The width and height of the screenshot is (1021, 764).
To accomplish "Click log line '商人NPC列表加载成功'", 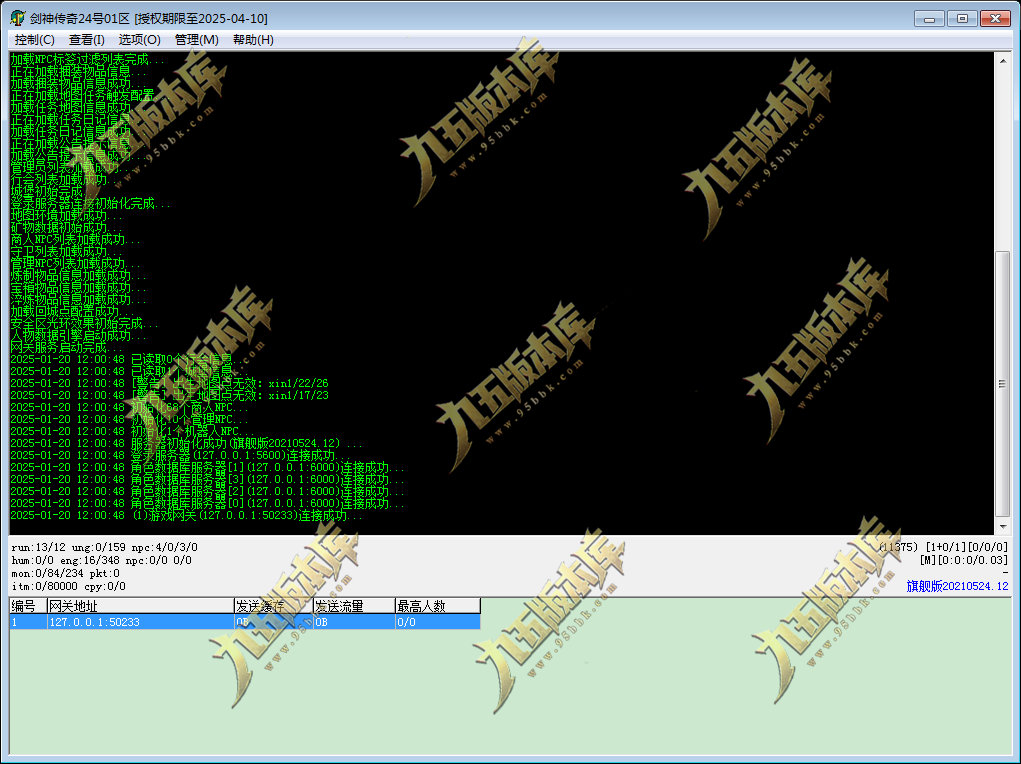I will (x=76, y=239).
